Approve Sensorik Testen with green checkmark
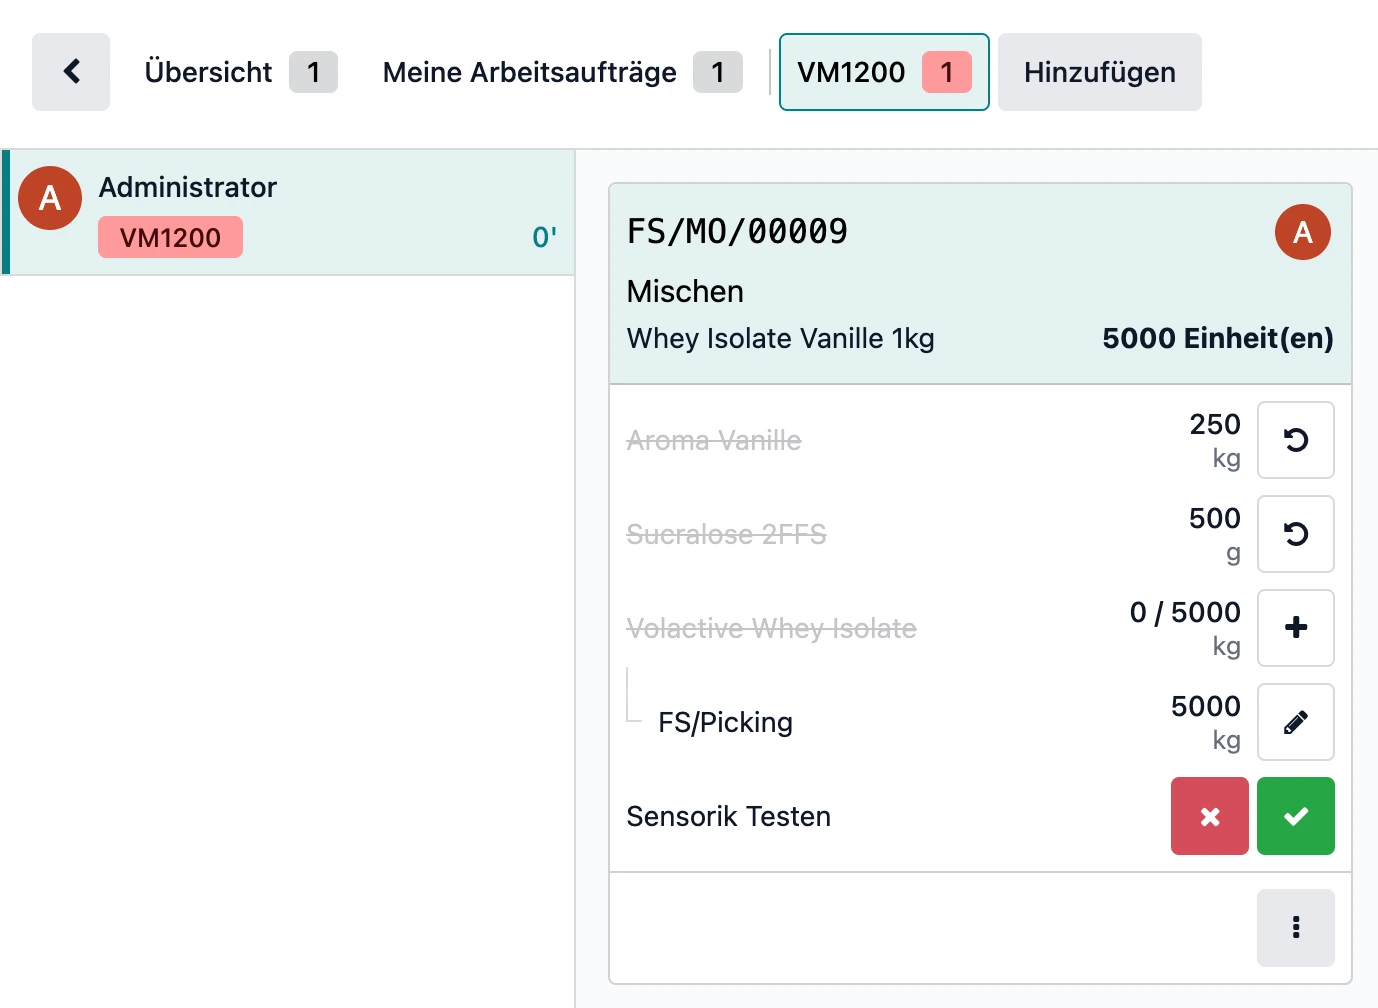 pos(1296,816)
